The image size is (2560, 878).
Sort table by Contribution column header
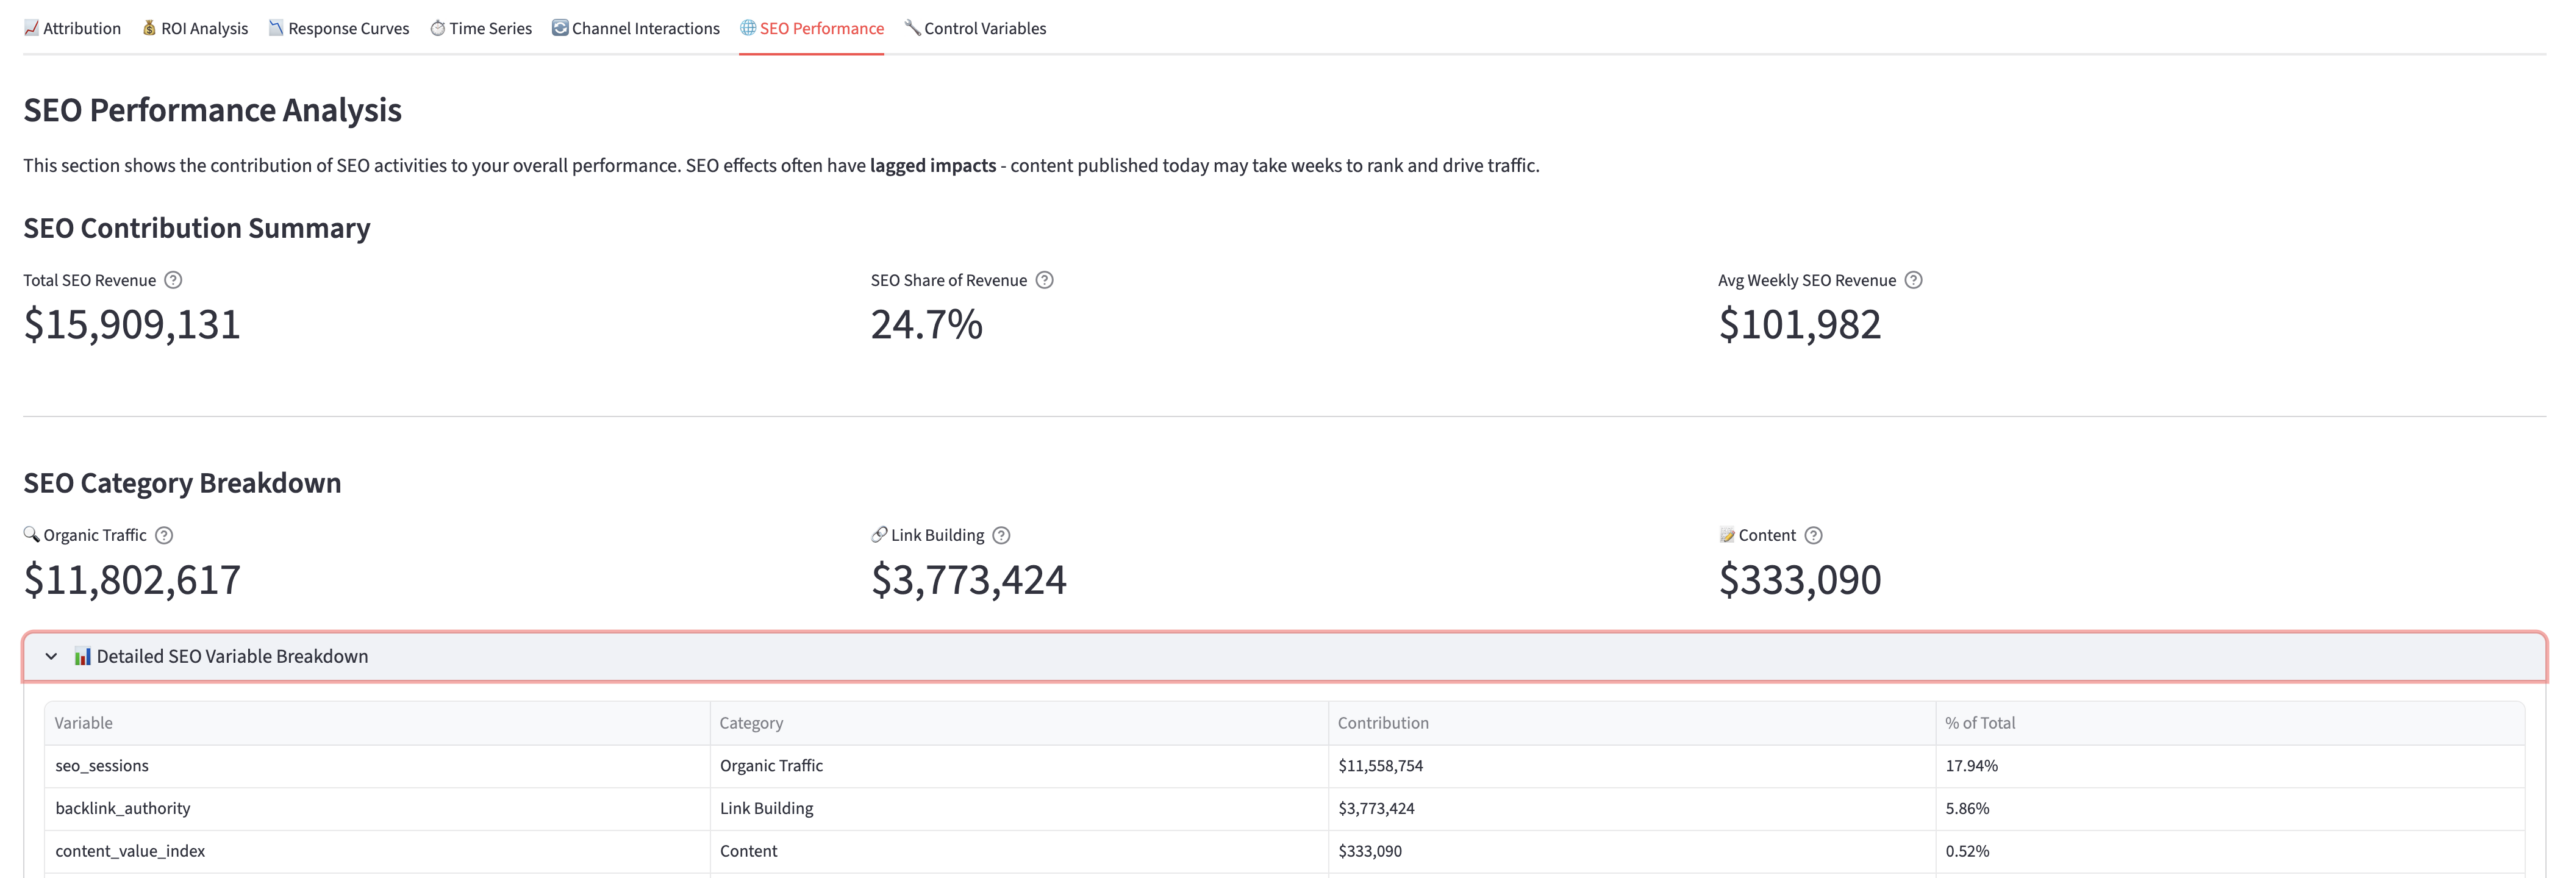[1383, 723]
